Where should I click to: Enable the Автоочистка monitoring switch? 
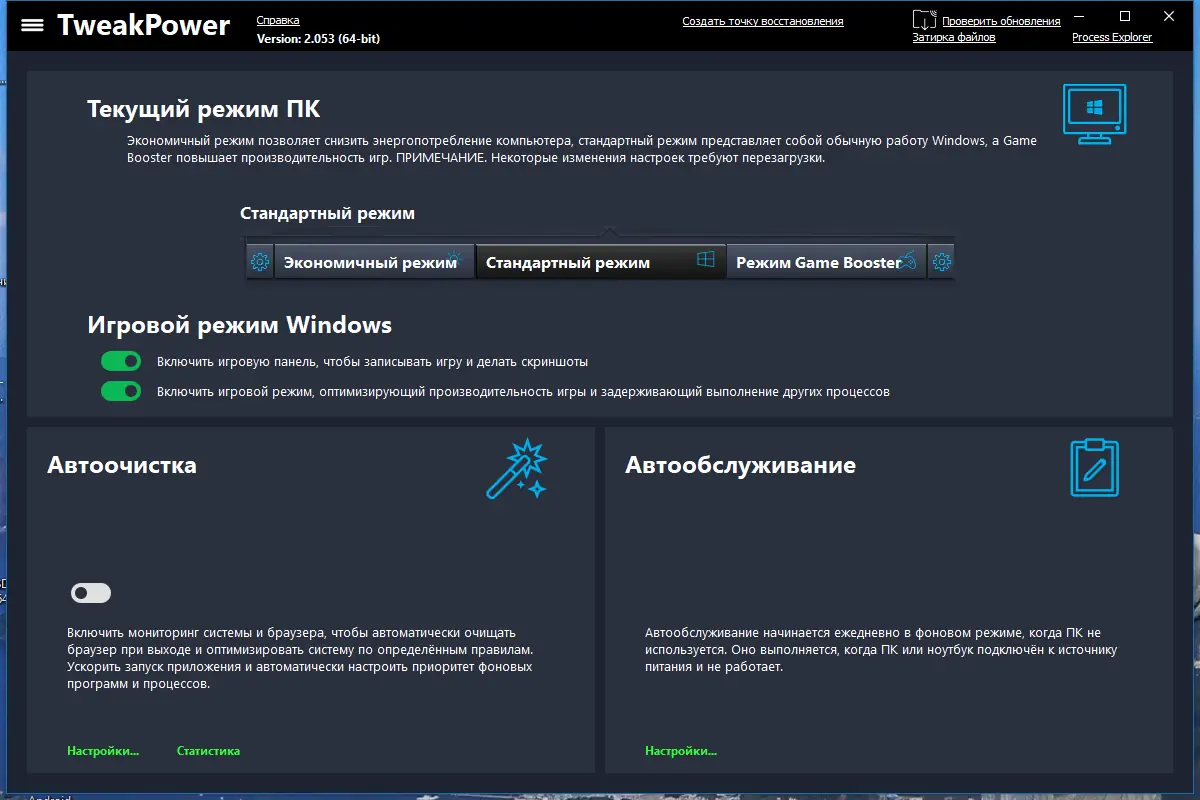(91, 594)
